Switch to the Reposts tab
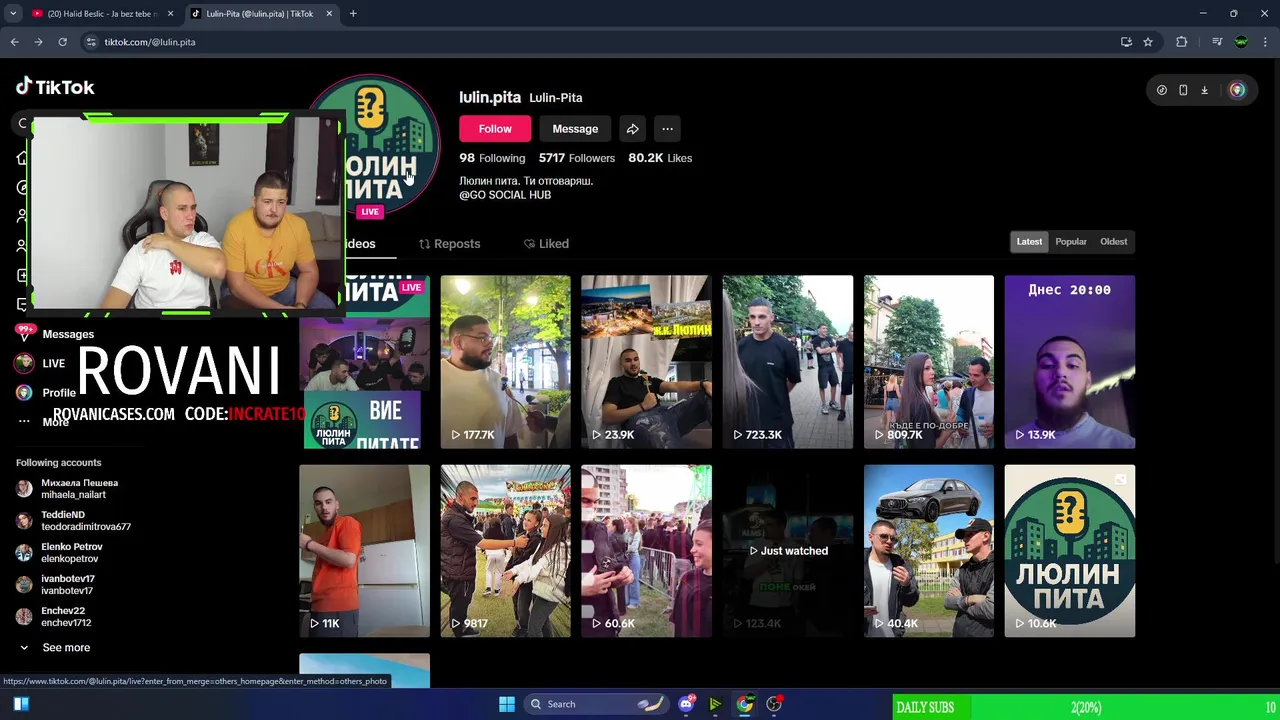1280x720 pixels. point(449,244)
